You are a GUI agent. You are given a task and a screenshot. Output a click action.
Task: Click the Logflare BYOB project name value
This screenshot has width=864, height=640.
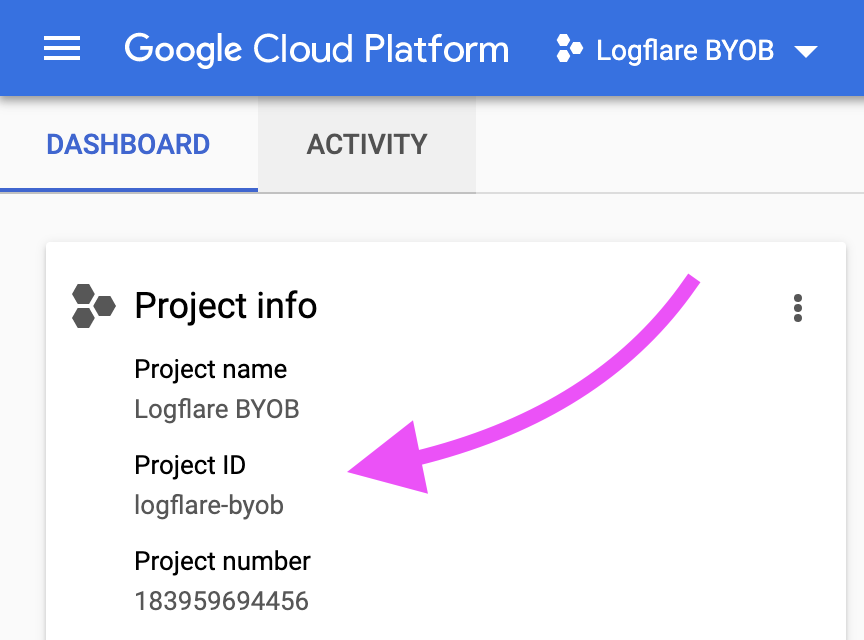tap(217, 410)
